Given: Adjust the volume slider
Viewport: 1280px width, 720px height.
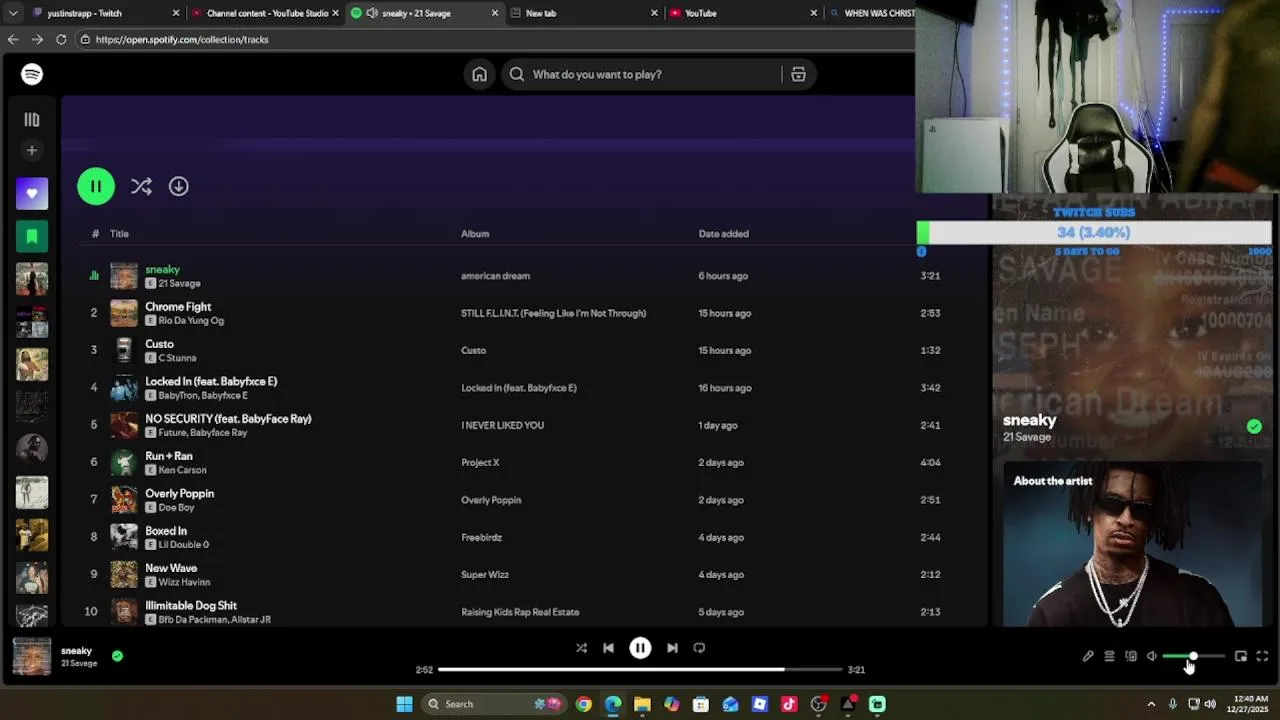Looking at the screenshot, I should pos(1194,656).
